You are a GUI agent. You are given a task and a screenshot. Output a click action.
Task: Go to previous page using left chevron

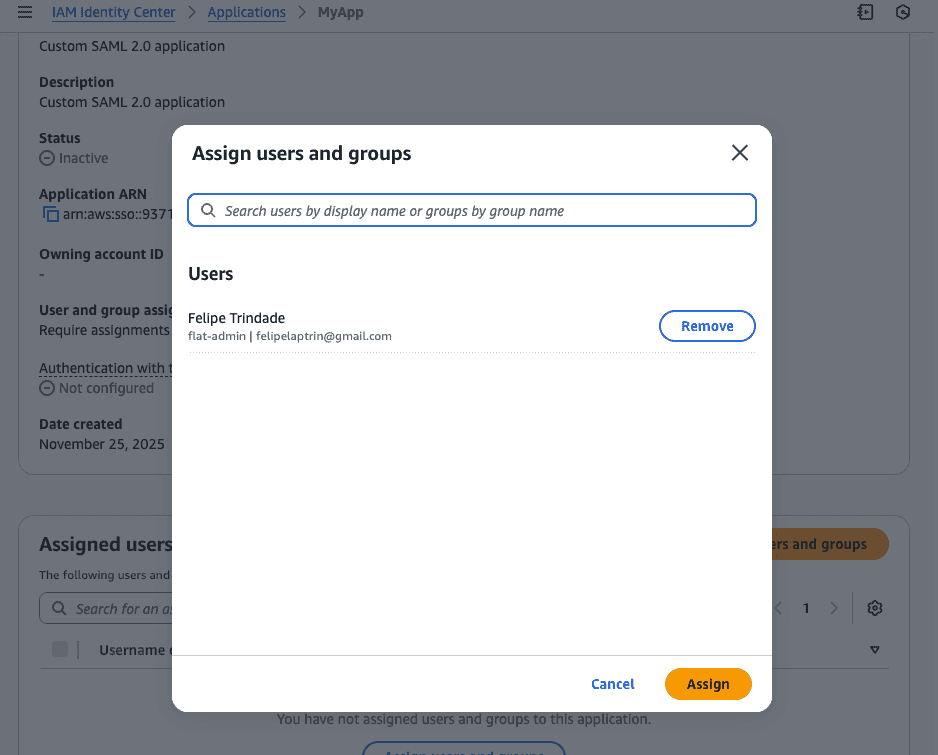tap(779, 608)
